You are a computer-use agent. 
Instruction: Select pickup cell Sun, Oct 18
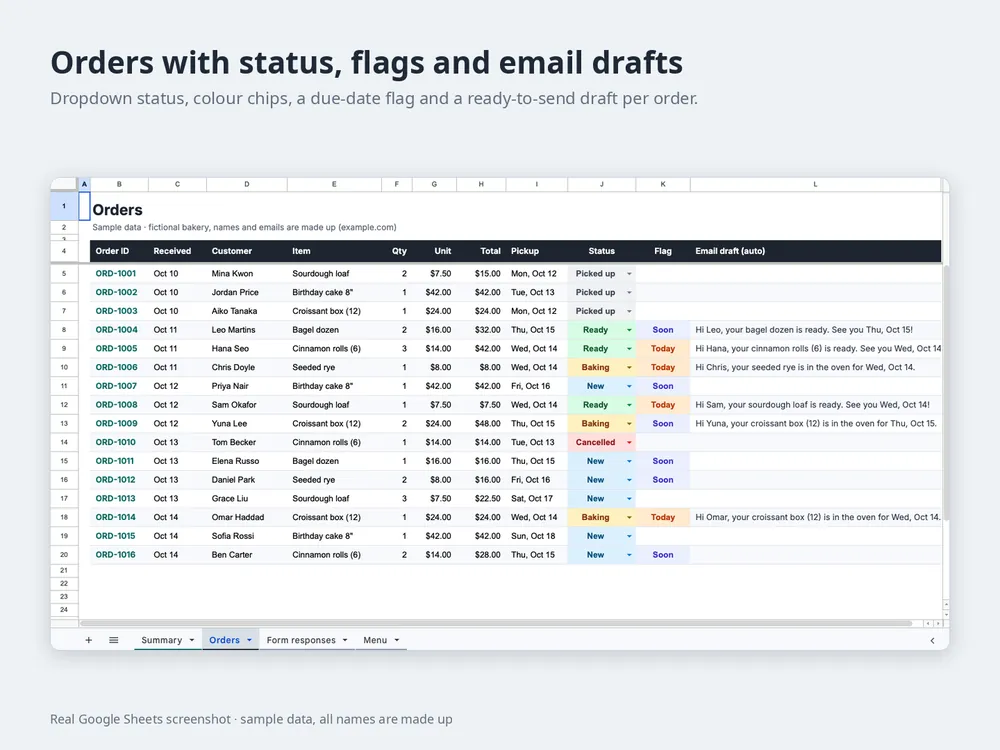(x=536, y=536)
